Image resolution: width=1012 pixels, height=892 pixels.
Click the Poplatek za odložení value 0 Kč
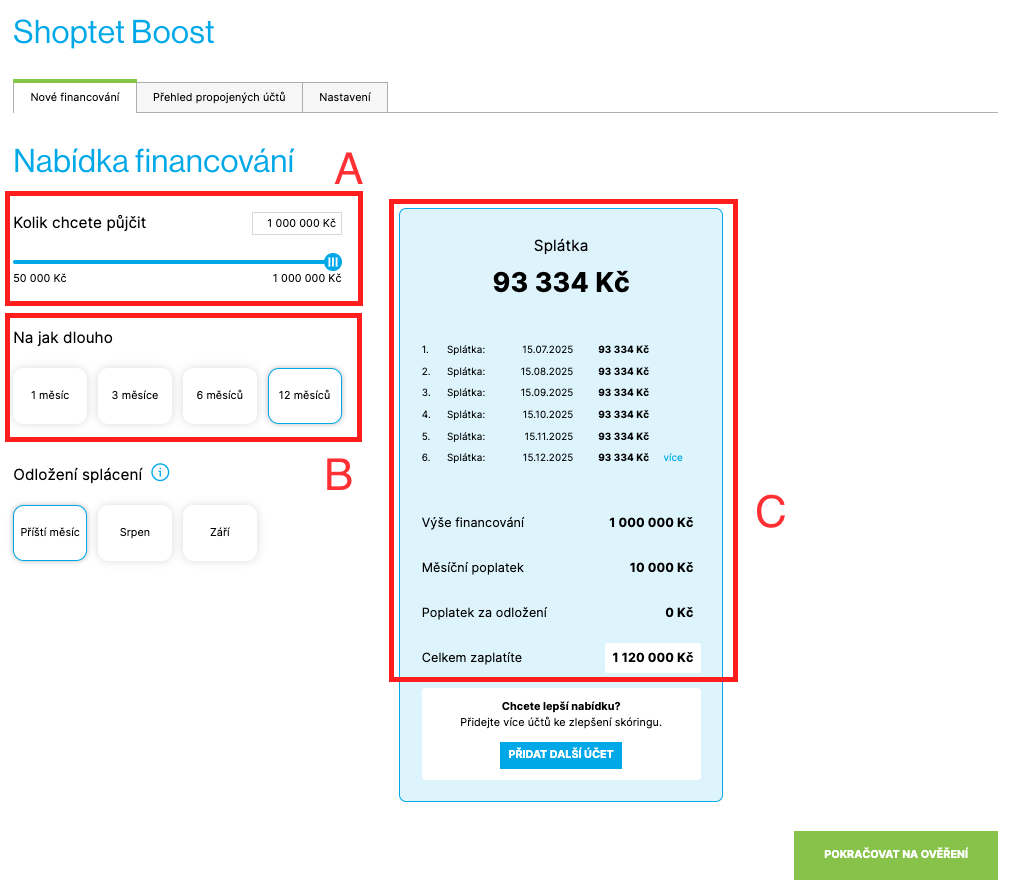pyautogui.click(x=680, y=613)
